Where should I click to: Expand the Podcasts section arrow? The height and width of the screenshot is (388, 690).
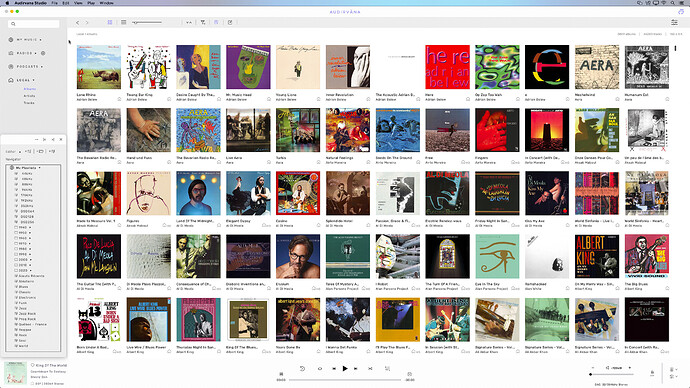point(42,67)
